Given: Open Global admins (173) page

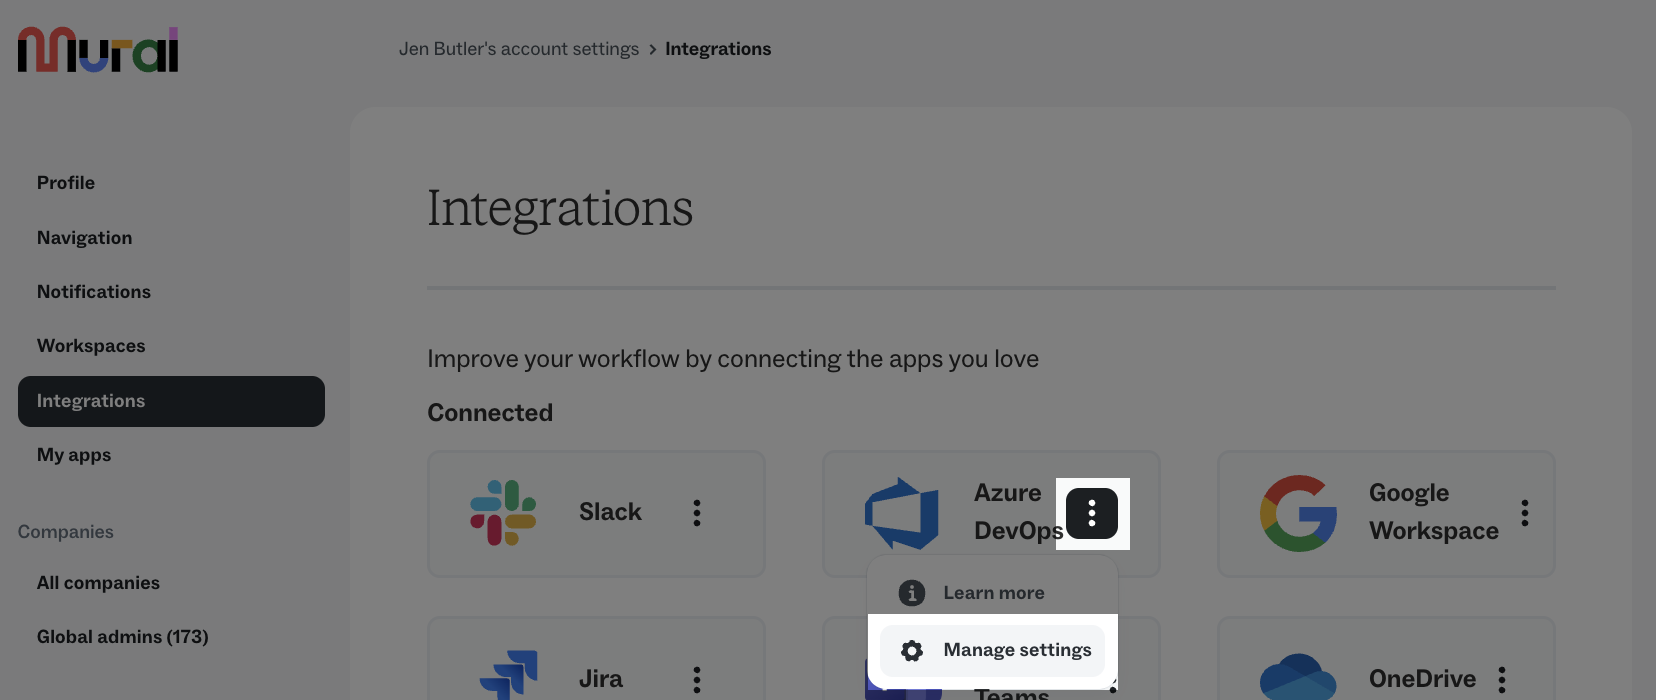Looking at the screenshot, I should pyautogui.click(x=123, y=637).
